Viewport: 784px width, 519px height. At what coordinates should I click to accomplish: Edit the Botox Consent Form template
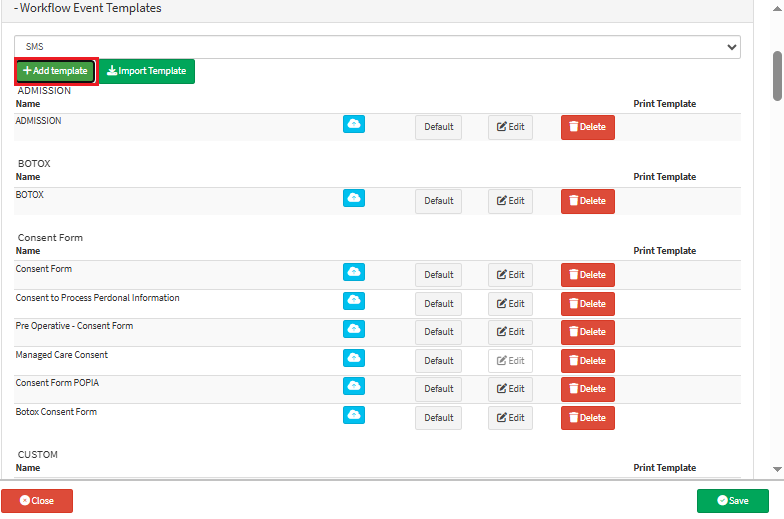[x=510, y=418]
